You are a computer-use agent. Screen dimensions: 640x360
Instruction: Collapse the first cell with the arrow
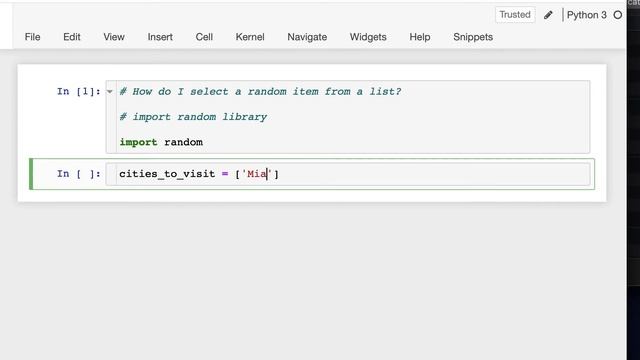click(x=109, y=91)
